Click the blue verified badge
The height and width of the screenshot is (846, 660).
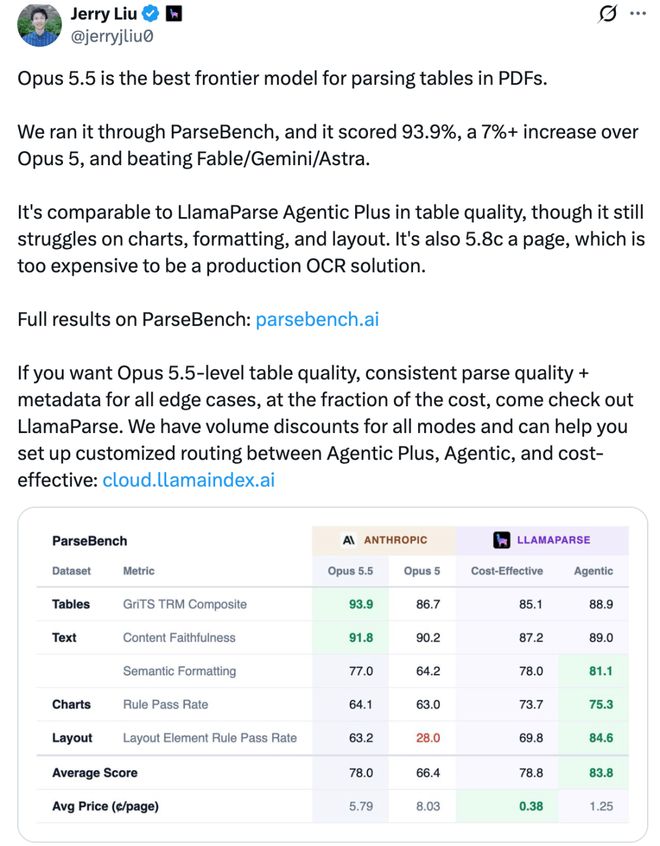(x=151, y=13)
